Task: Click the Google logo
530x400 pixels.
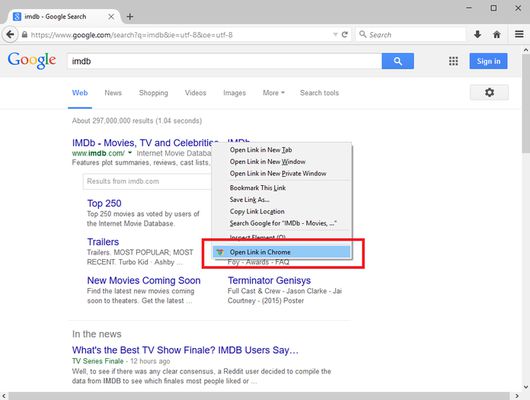Action: (32, 61)
